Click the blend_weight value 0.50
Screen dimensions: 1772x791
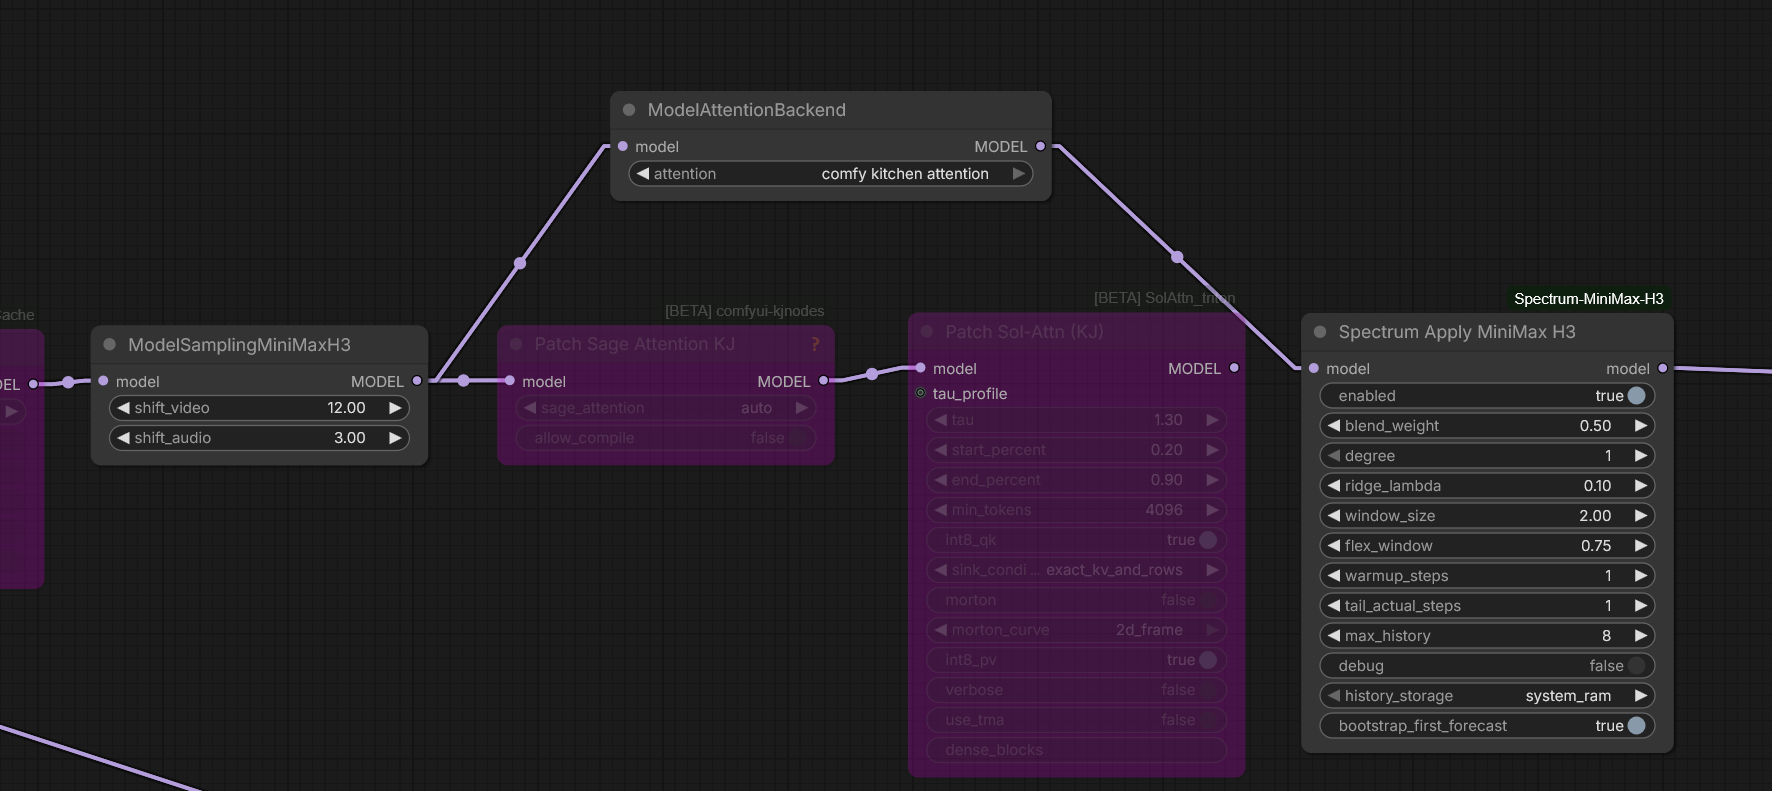[x=1595, y=426]
